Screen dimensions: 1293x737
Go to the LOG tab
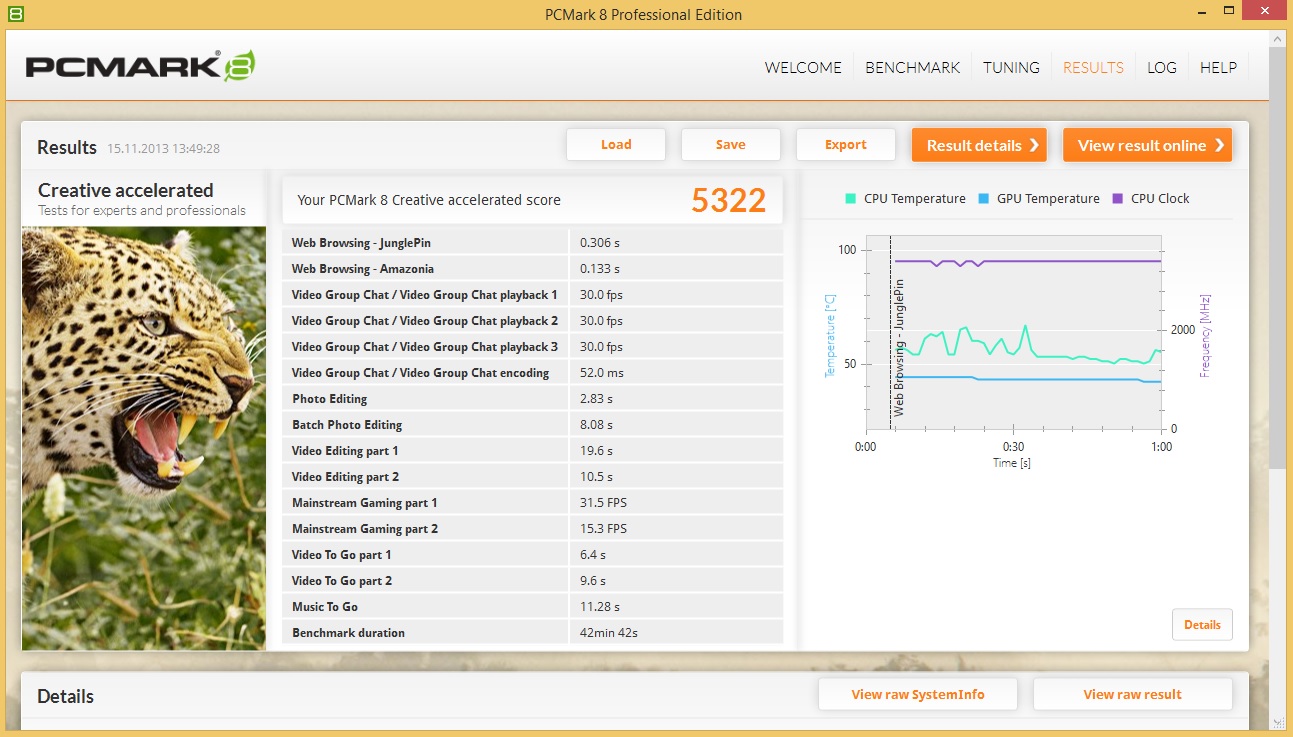1162,67
